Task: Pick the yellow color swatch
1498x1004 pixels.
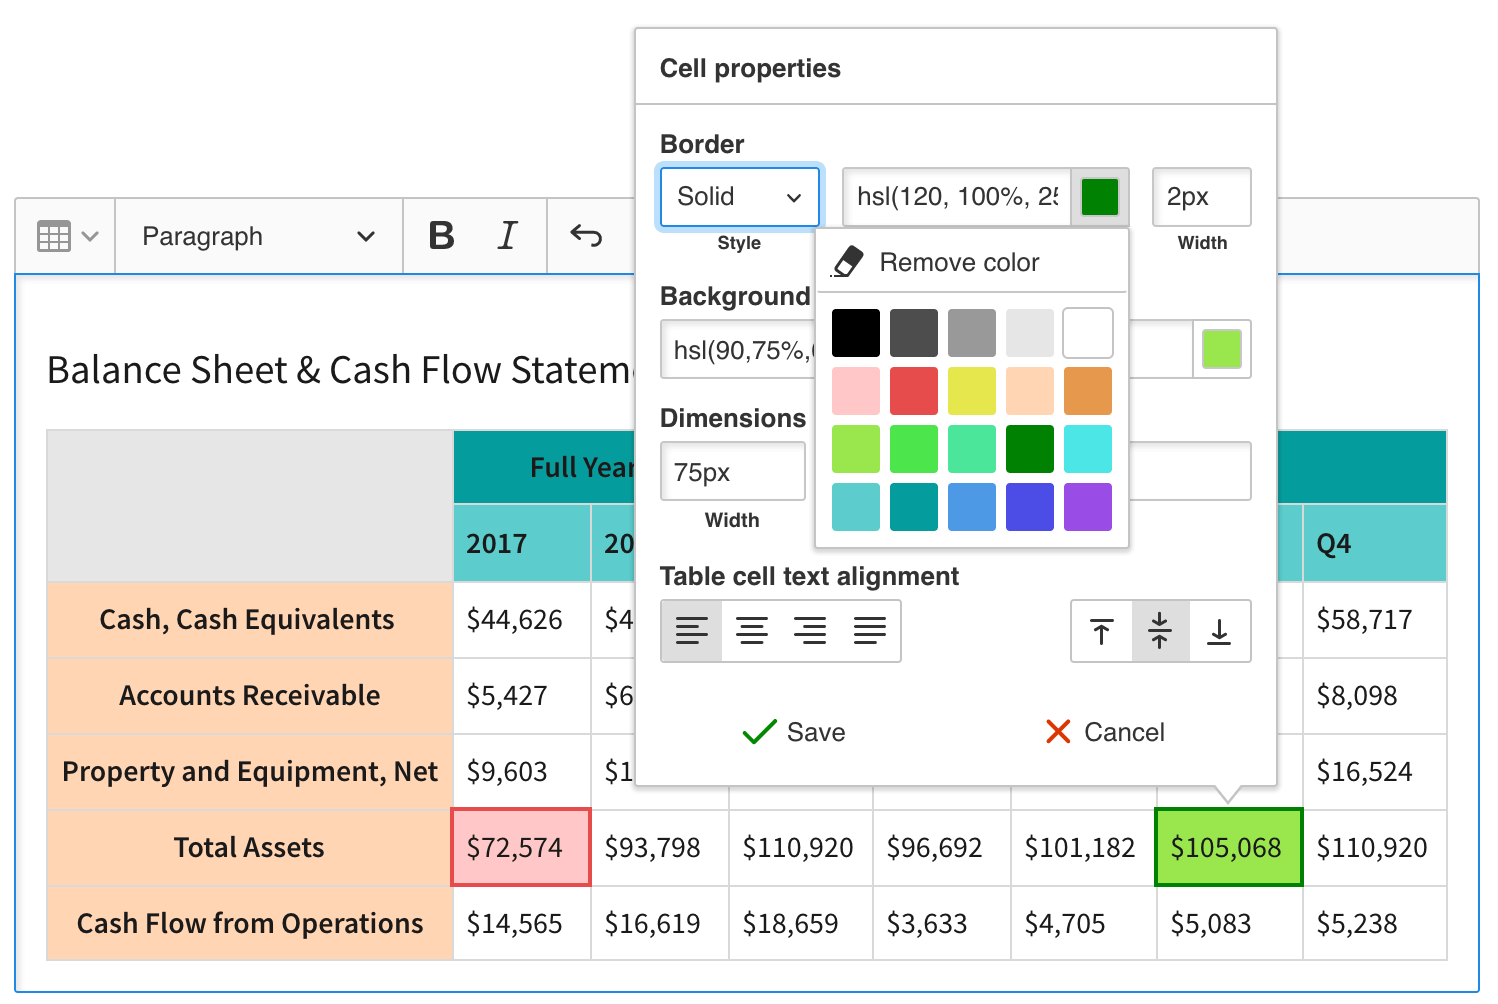Action: click(972, 391)
